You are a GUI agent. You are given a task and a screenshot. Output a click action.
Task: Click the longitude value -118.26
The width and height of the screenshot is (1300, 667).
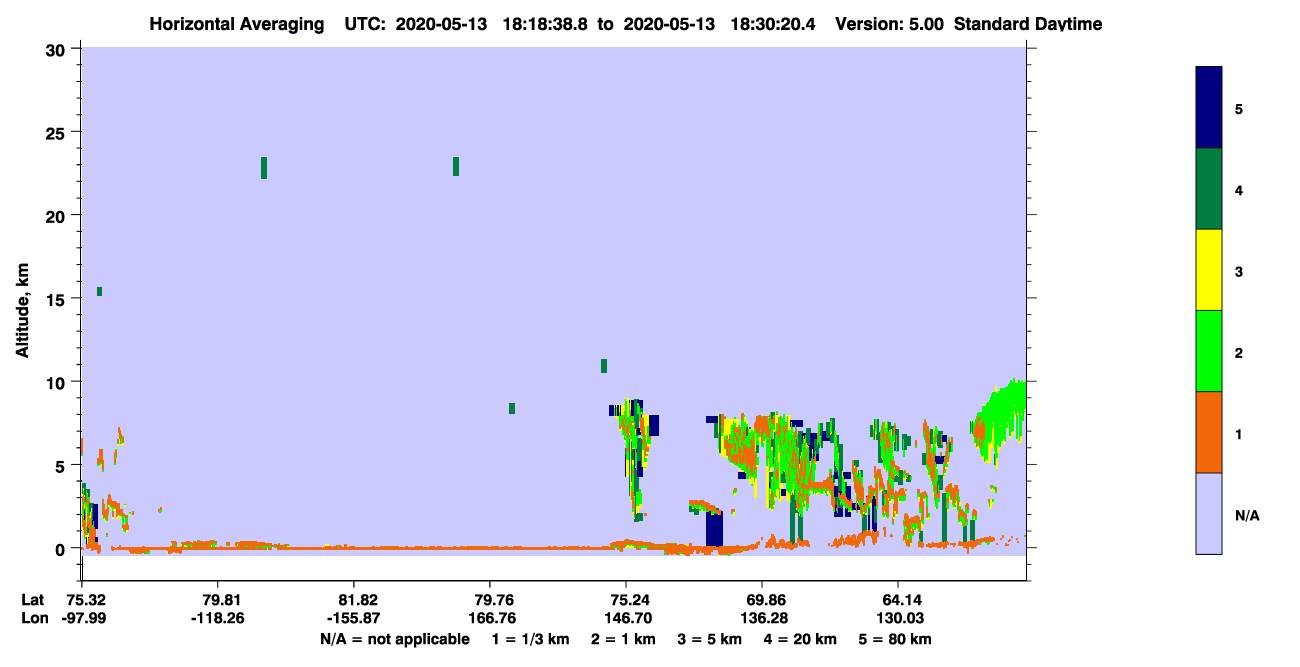(218, 618)
